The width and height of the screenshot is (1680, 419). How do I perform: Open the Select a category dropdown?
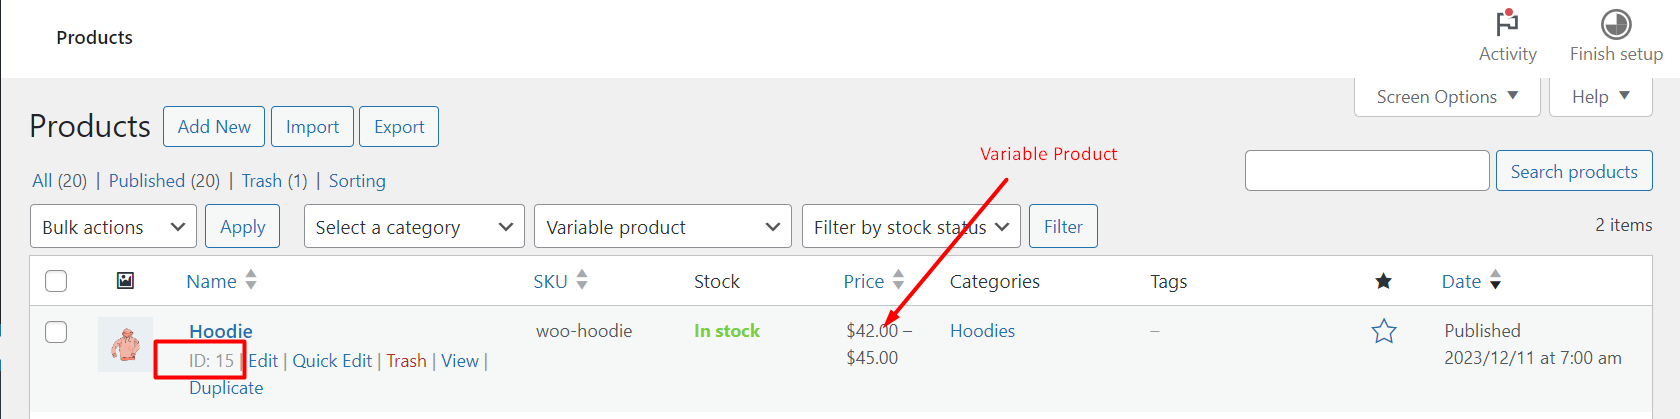[414, 227]
